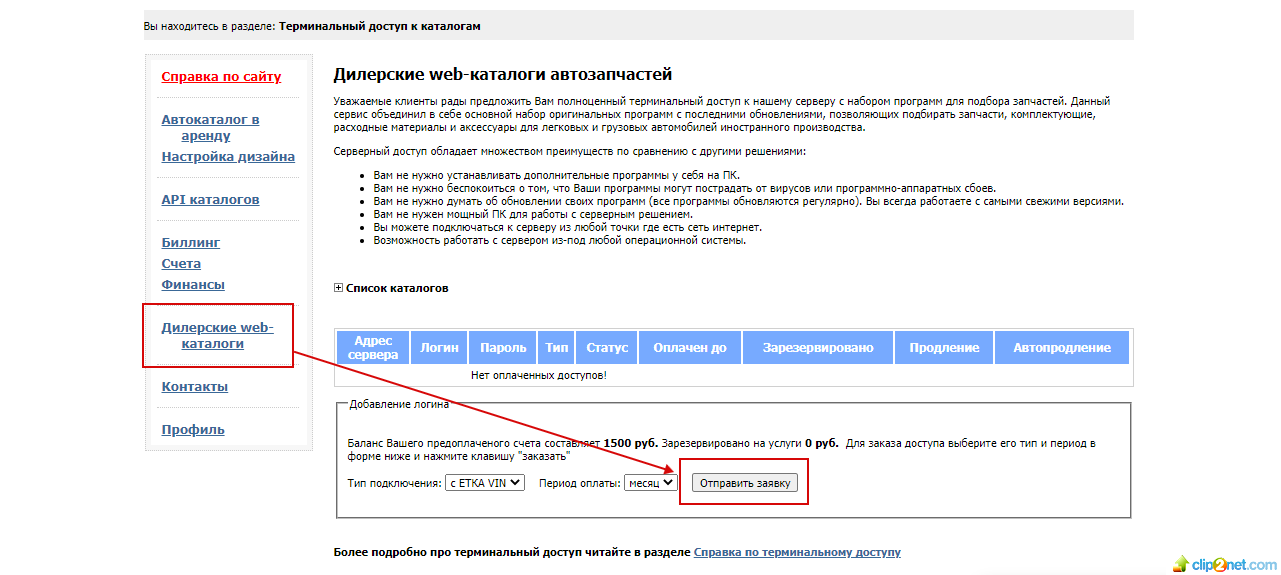Click the clip2net logo watermark
Viewport: 1281px width, 575px height.
pos(1224,564)
